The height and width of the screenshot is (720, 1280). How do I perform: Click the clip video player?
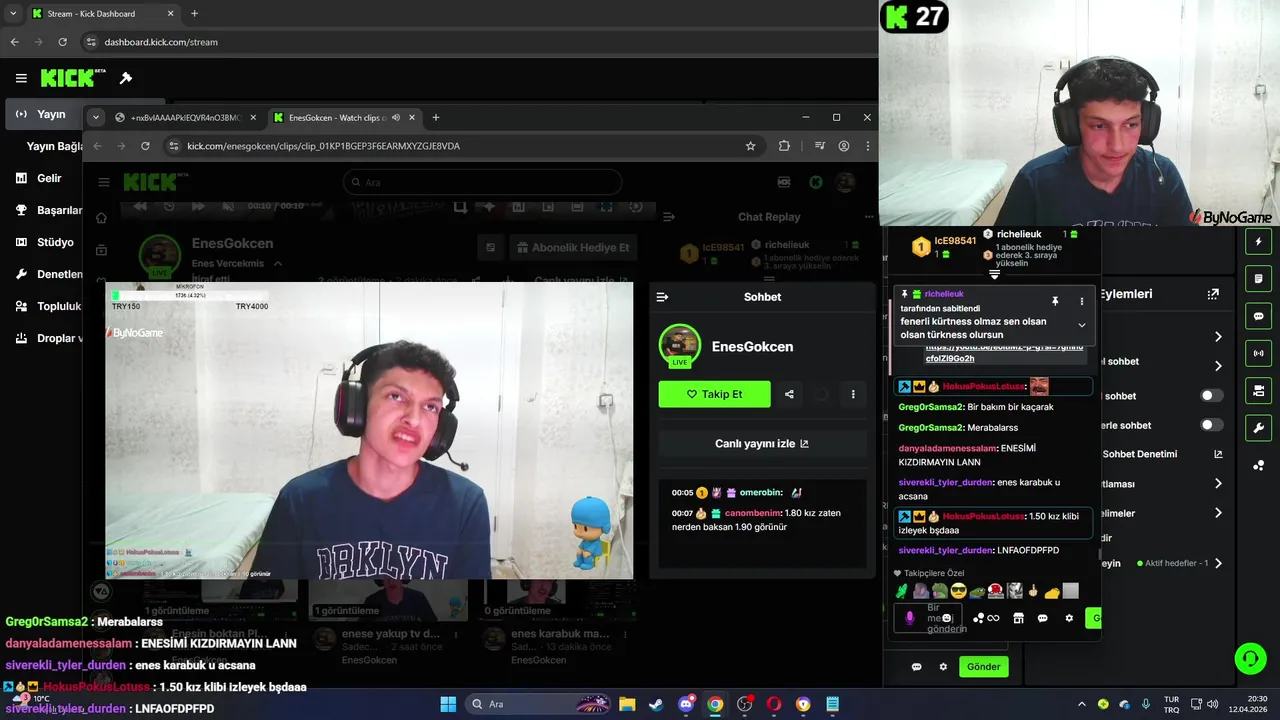click(369, 431)
